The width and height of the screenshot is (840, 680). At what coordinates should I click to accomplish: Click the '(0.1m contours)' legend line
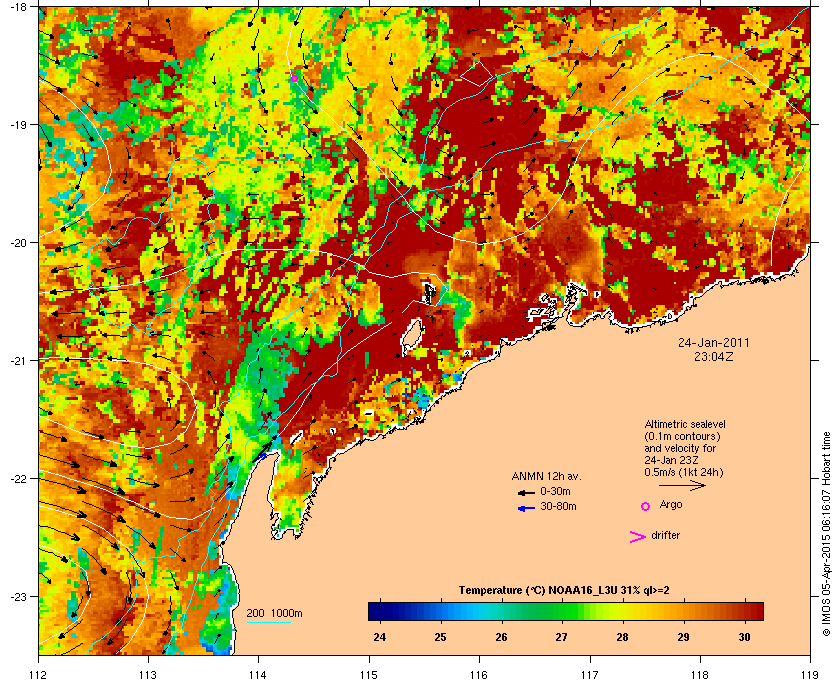point(682,436)
